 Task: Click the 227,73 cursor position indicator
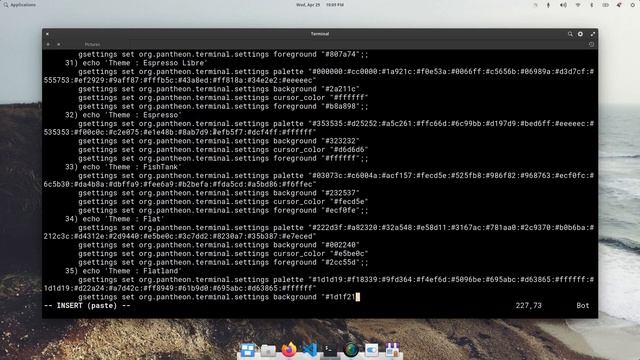(x=529, y=306)
